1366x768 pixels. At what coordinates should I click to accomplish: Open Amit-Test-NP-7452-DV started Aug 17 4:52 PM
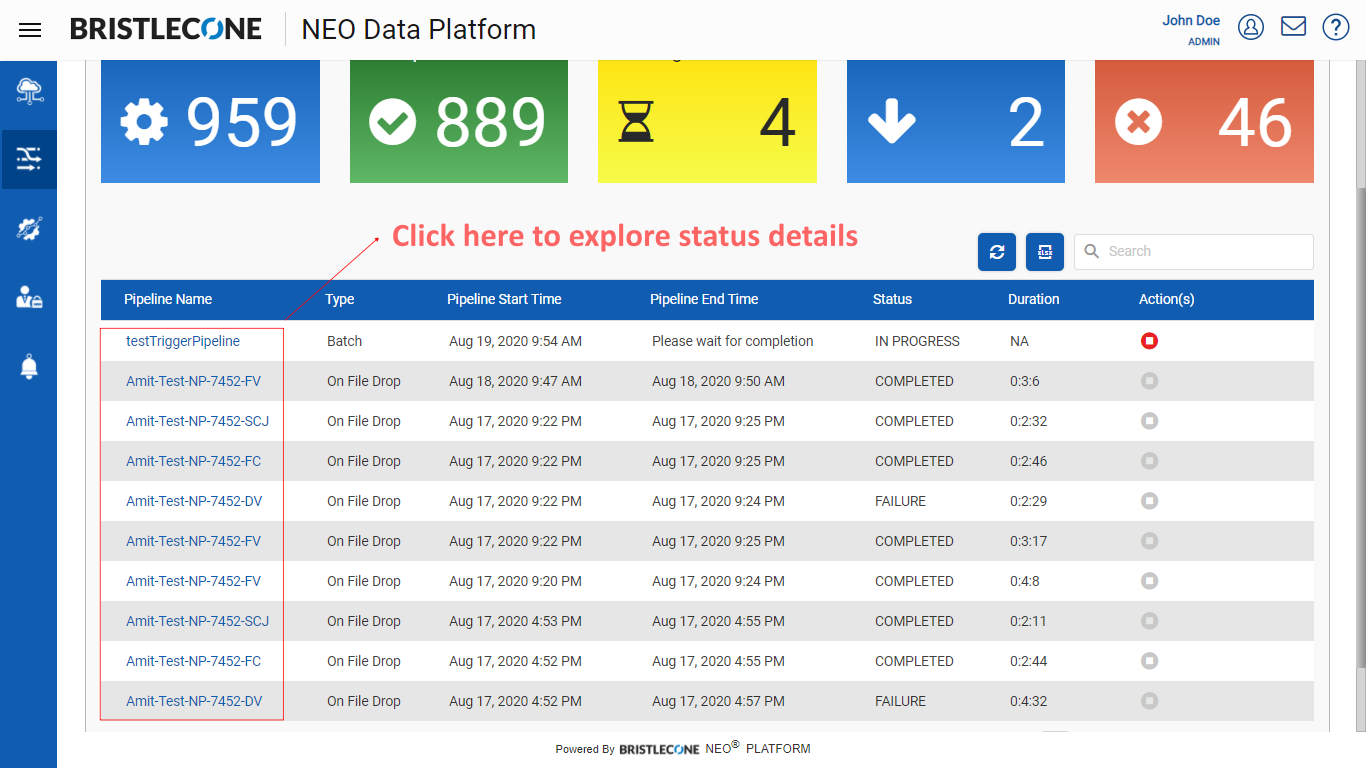coord(194,701)
